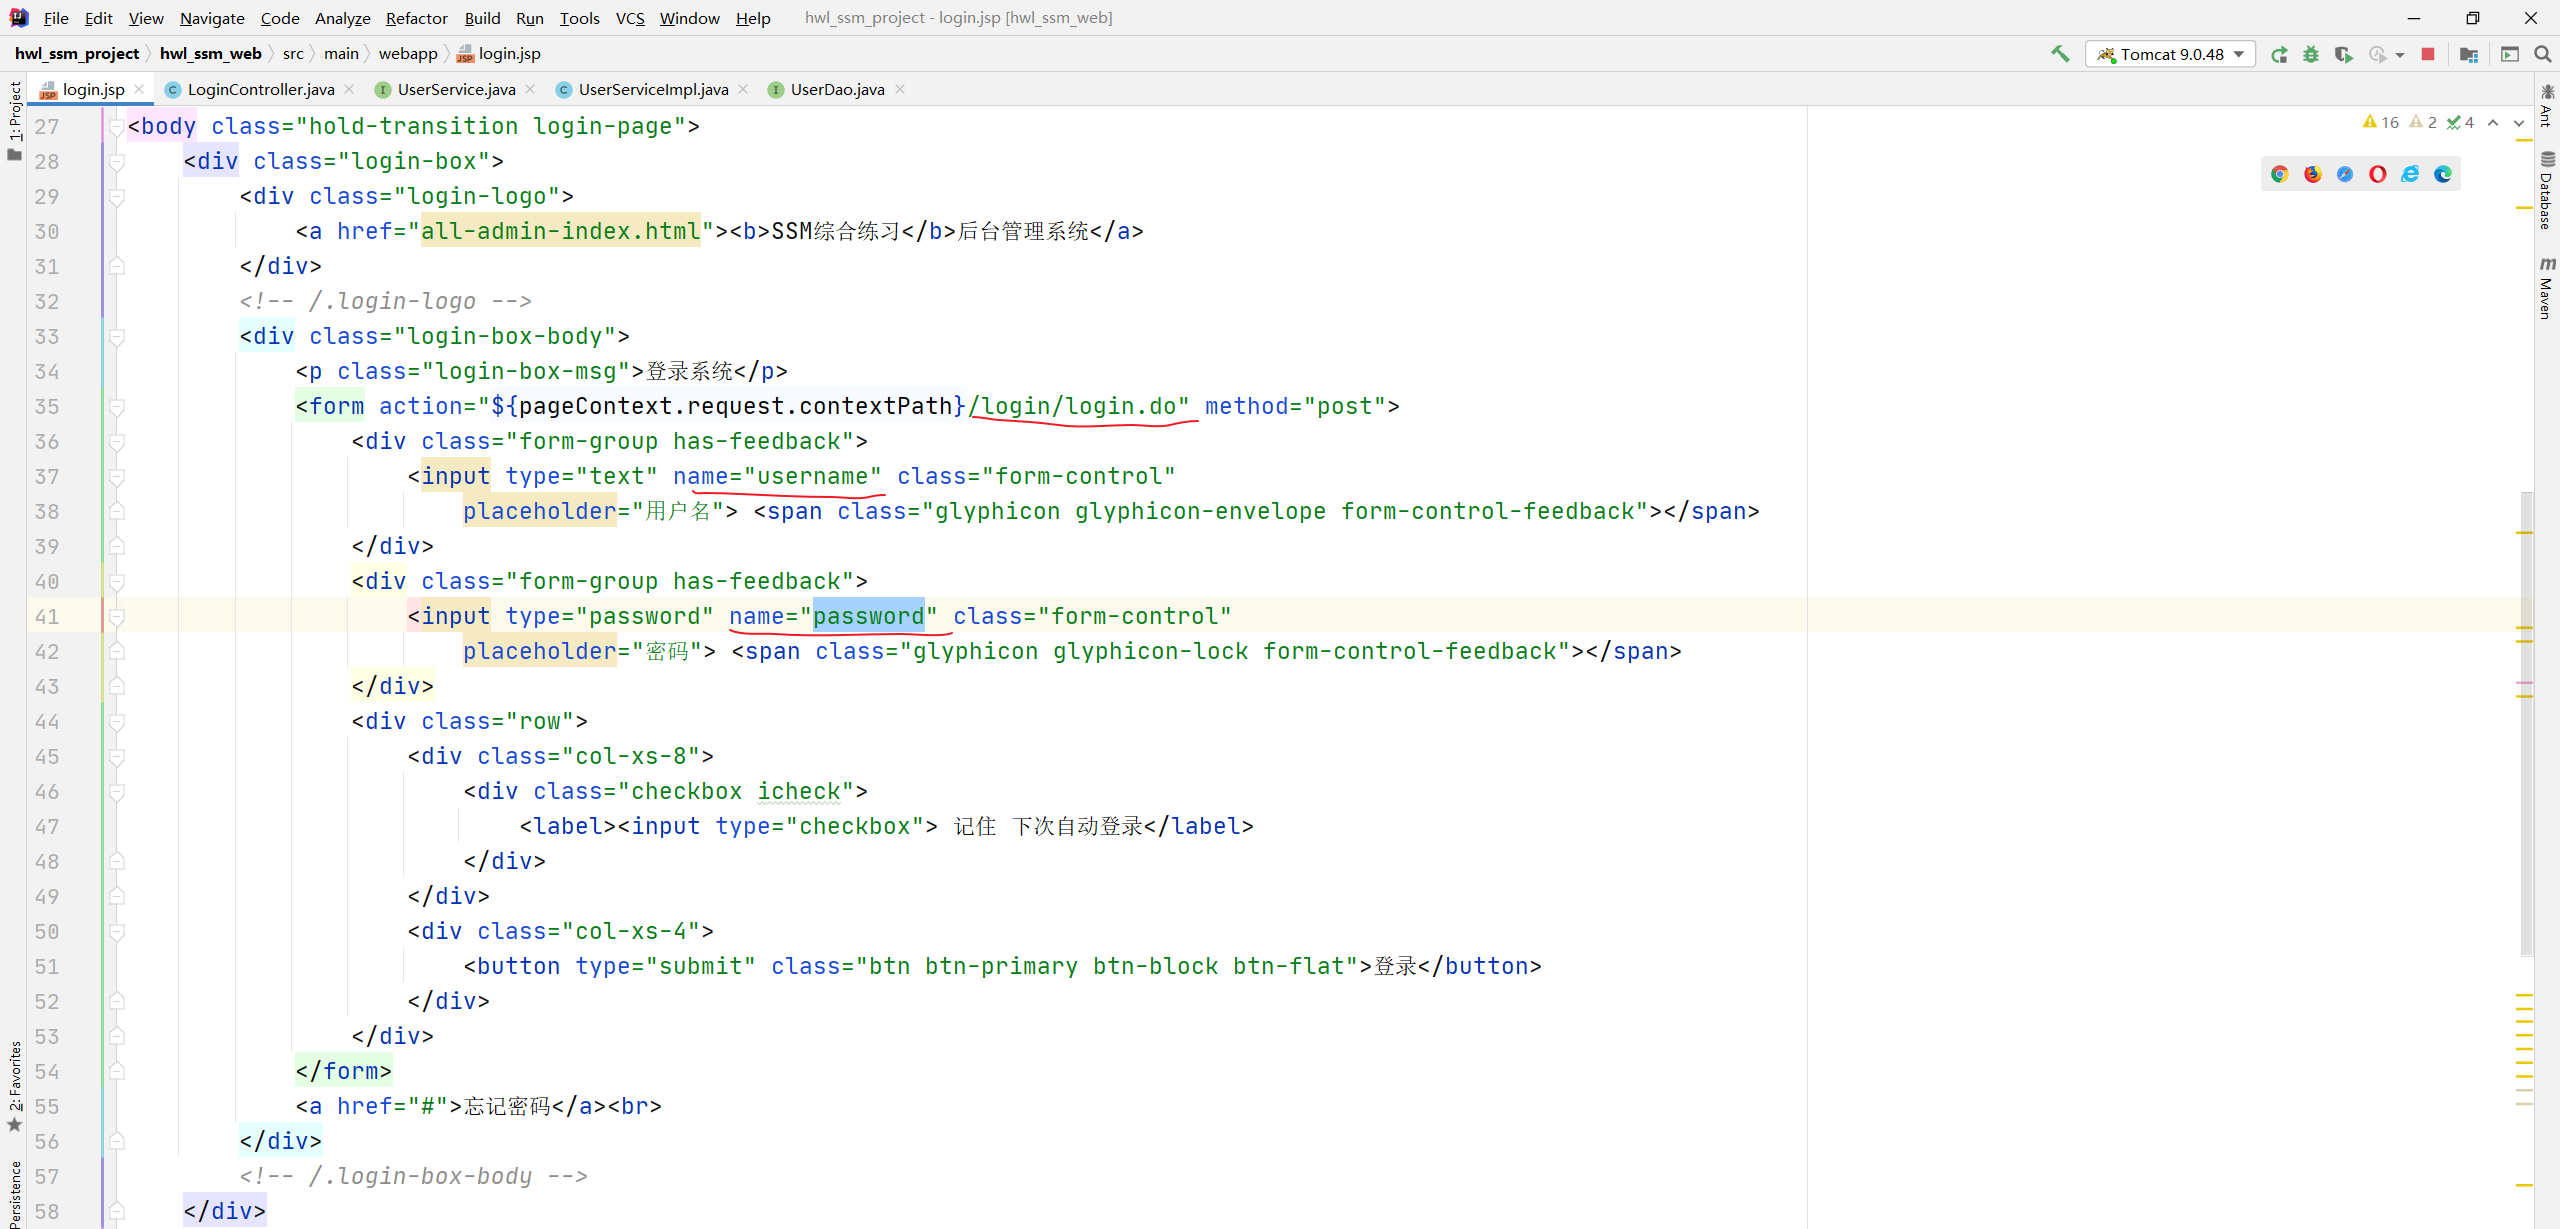Open the Maven tool window

pos(2547,289)
